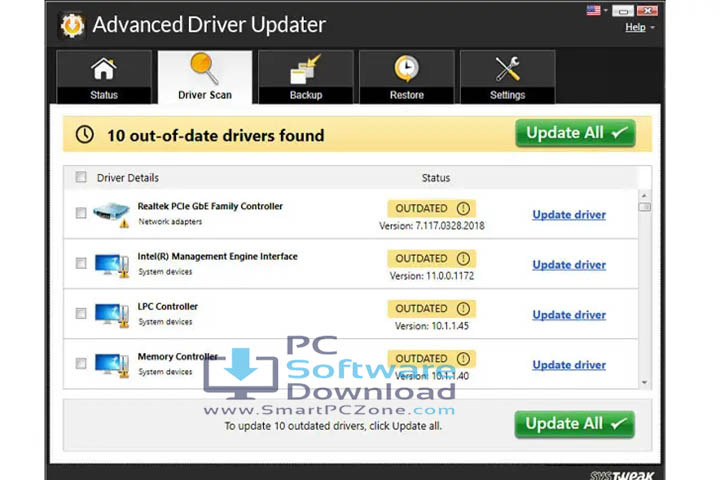Click info icon on Memory Controller OUTDATED badge
The width and height of the screenshot is (720, 480).
[x=463, y=359]
